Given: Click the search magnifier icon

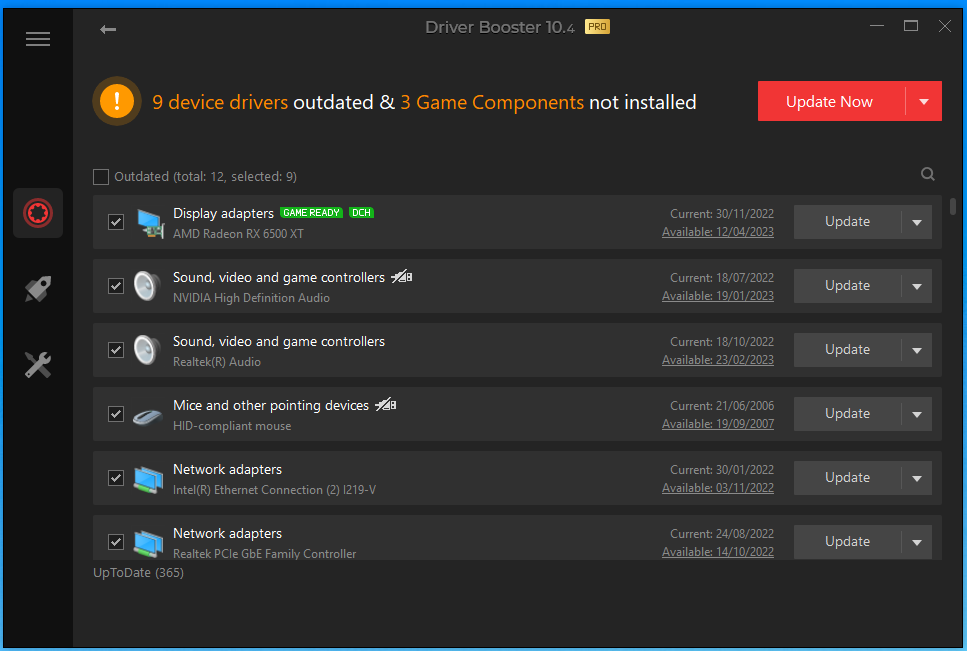Looking at the screenshot, I should click(x=928, y=175).
